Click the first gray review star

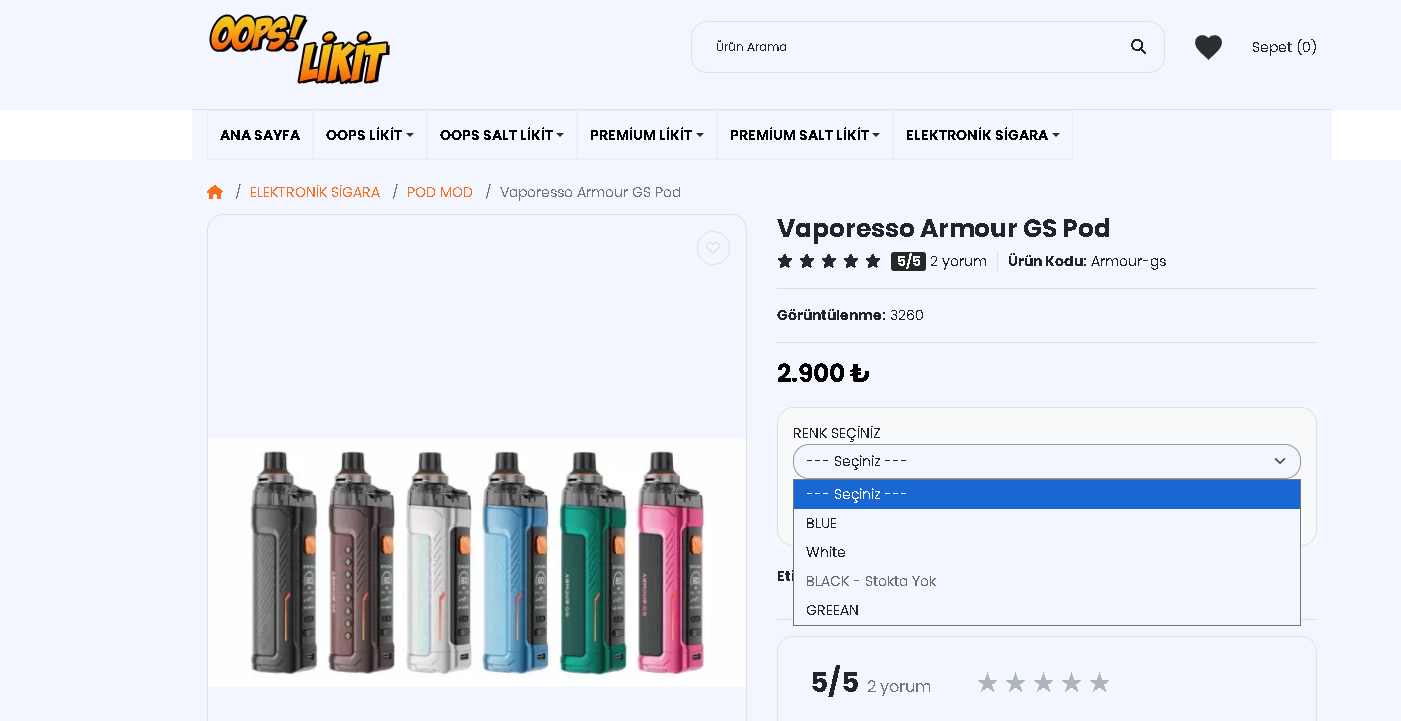click(987, 683)
